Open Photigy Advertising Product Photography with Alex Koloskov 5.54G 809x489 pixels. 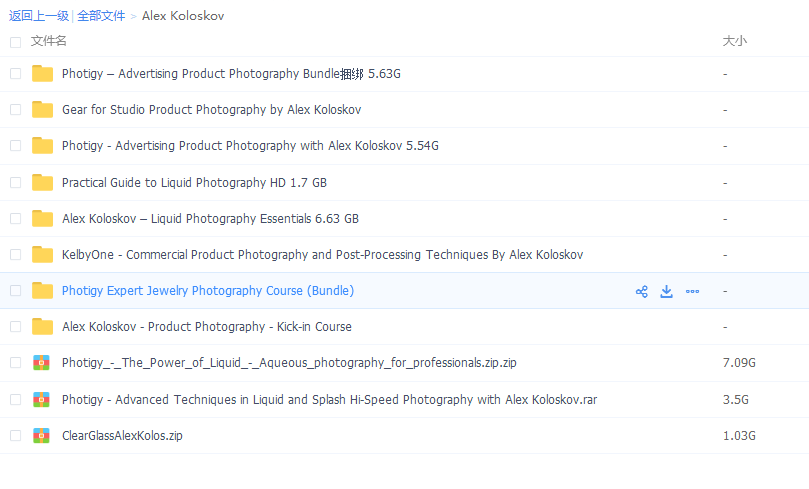coord(250,146)
